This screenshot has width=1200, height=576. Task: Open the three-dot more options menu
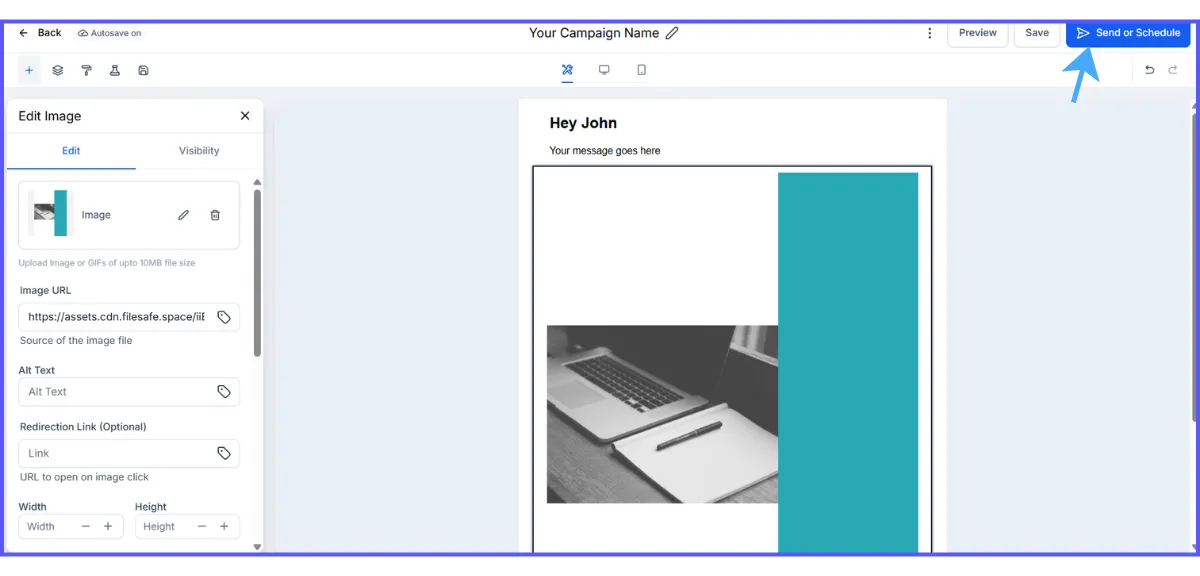click(930, 33)
